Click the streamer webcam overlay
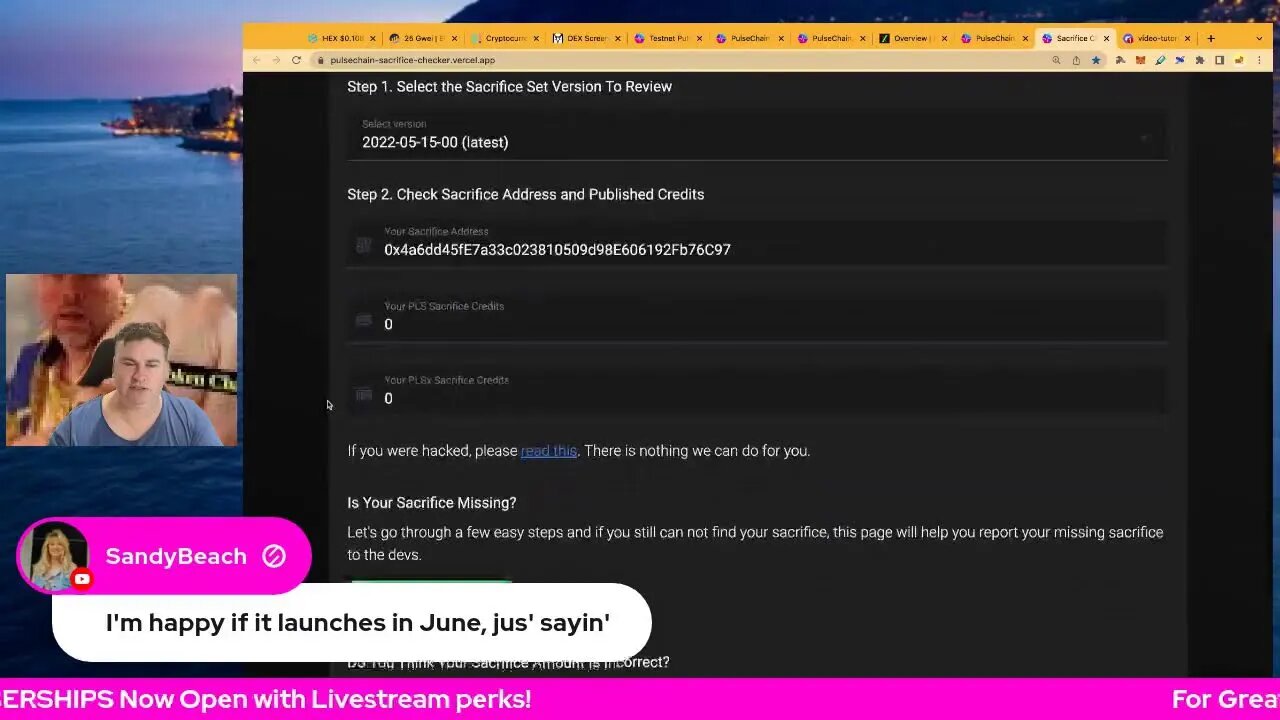Viewport: 1280px width, 720px height. [x=121, y=360]
